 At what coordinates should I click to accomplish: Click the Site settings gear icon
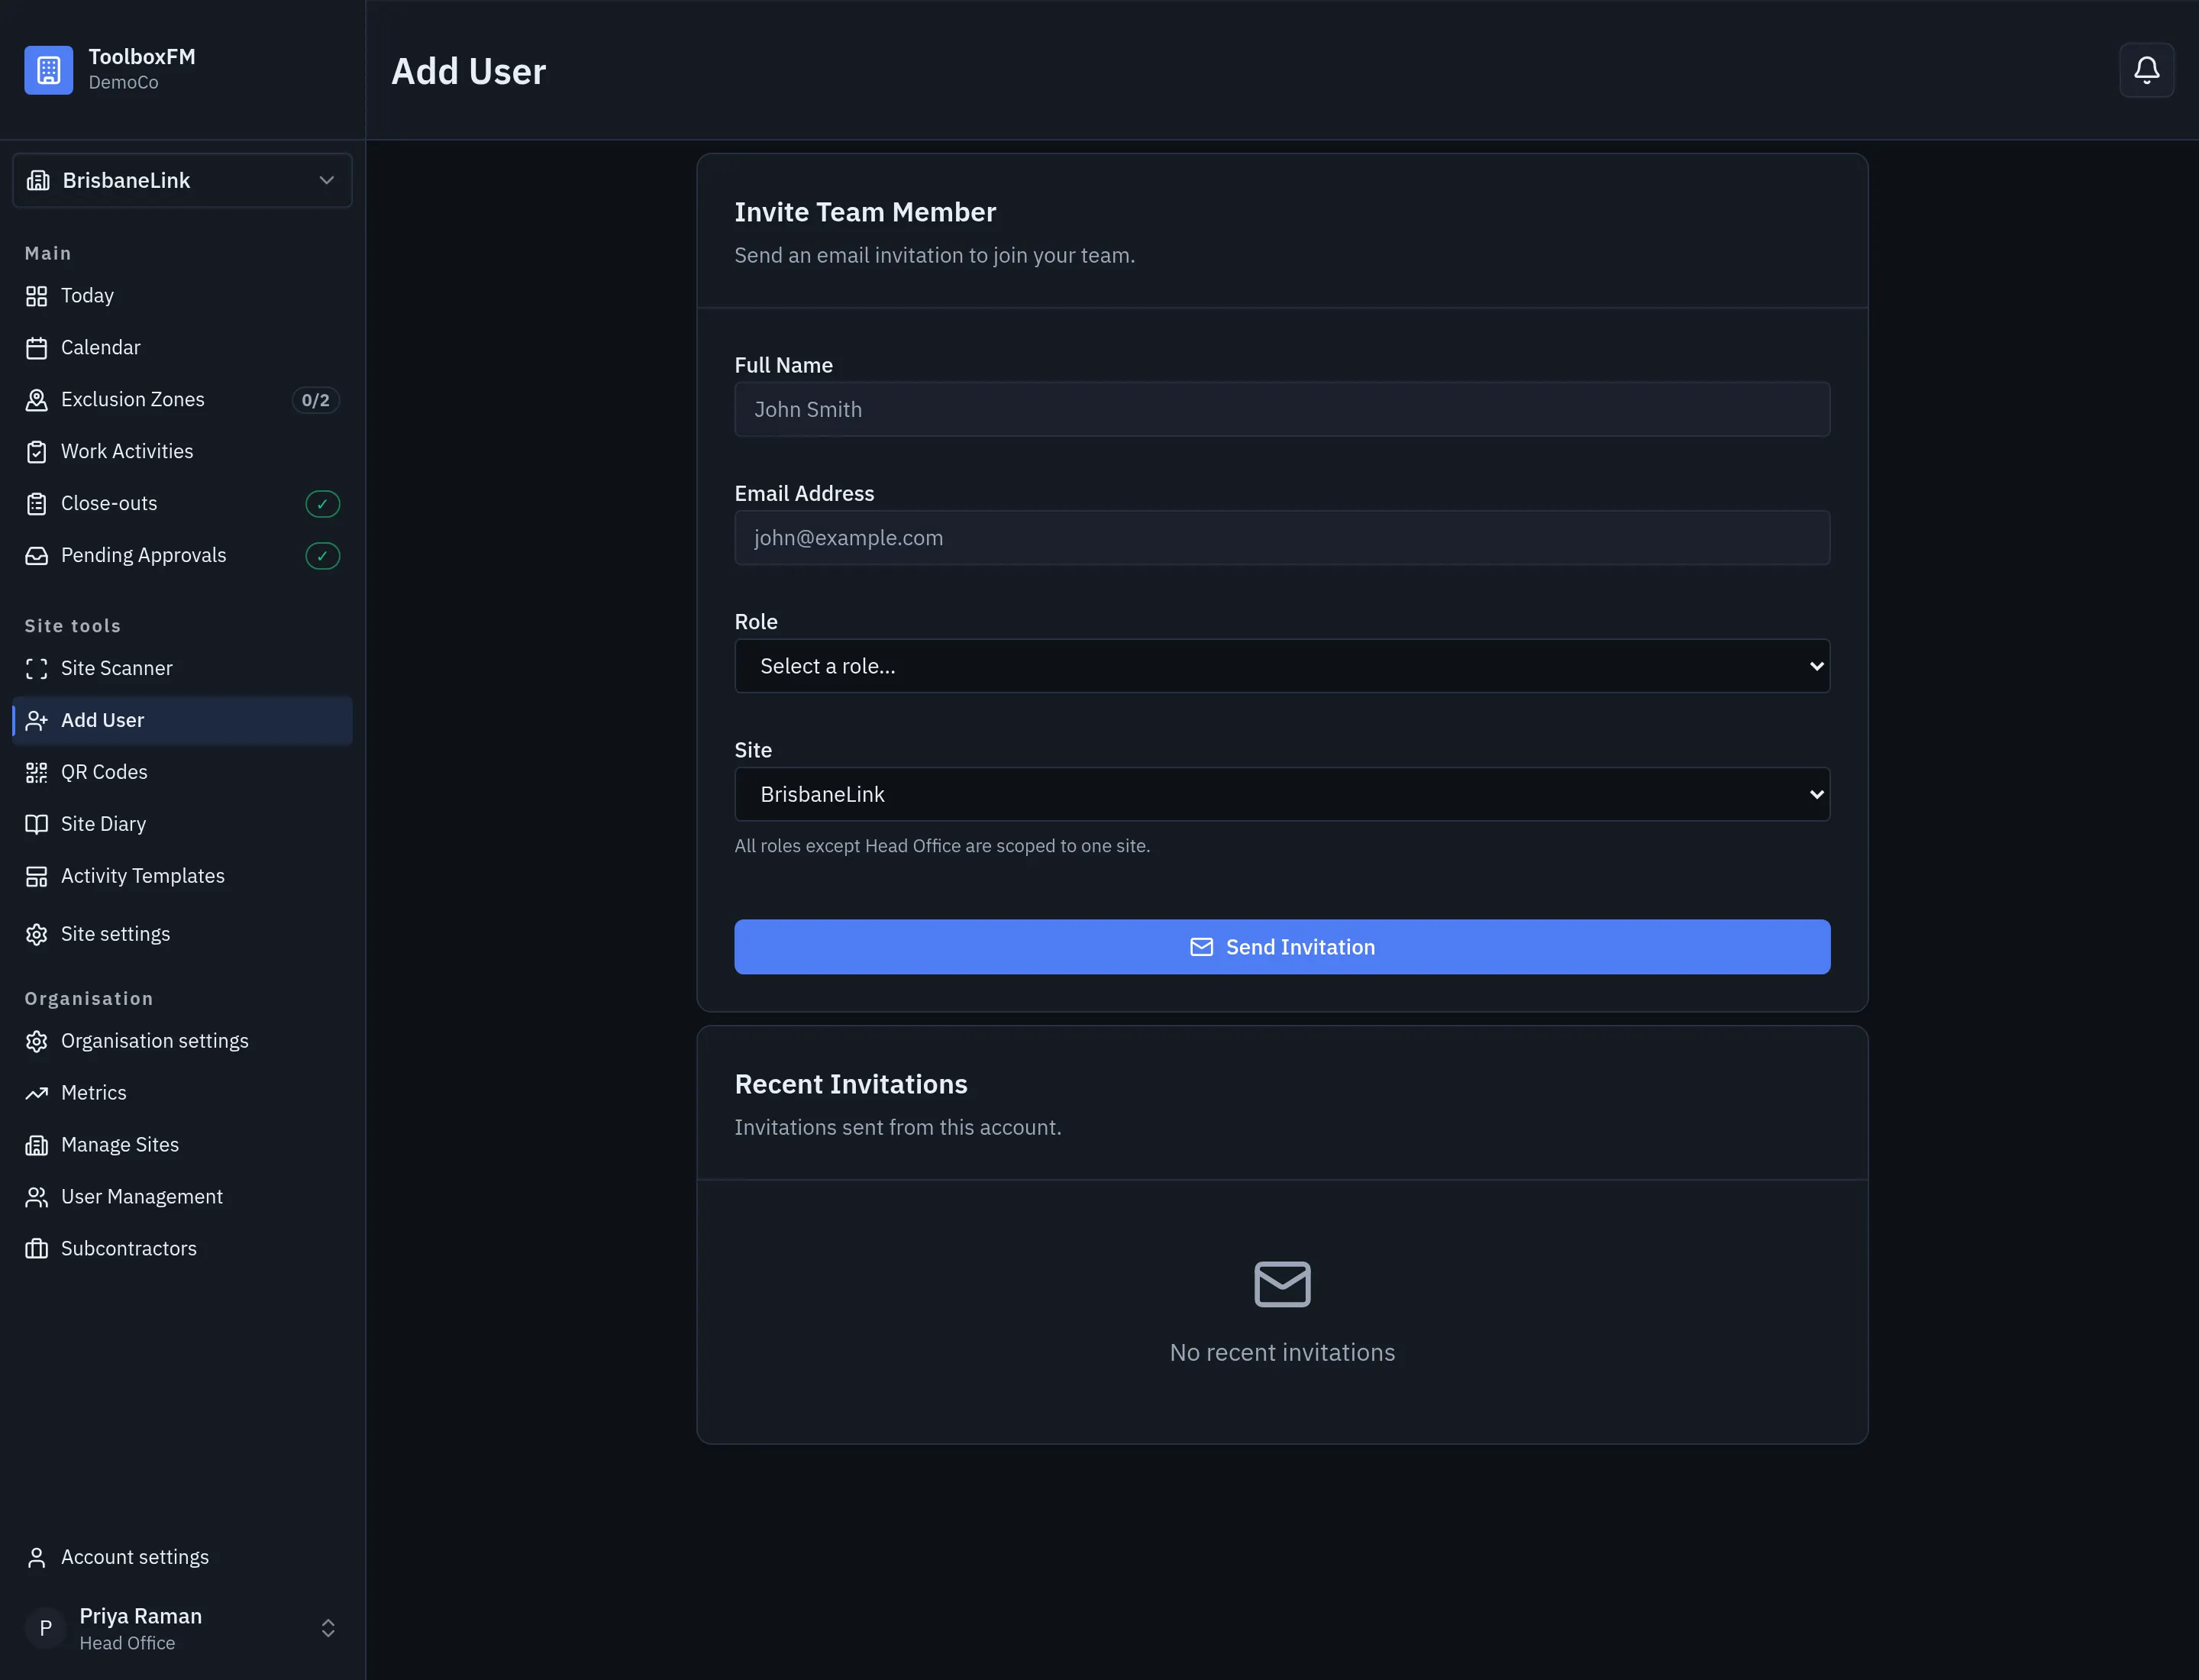37,935
